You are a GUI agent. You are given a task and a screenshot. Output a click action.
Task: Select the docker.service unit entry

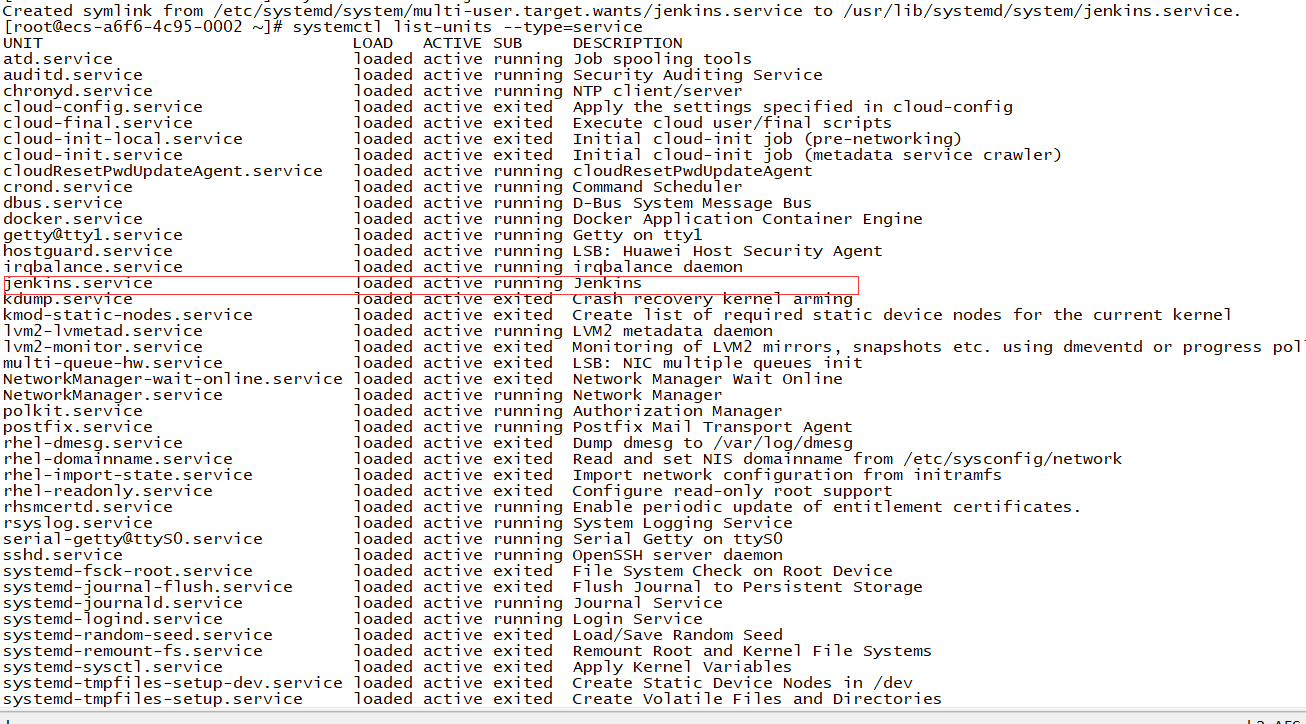pyautogui.click(x=73, y=219)
